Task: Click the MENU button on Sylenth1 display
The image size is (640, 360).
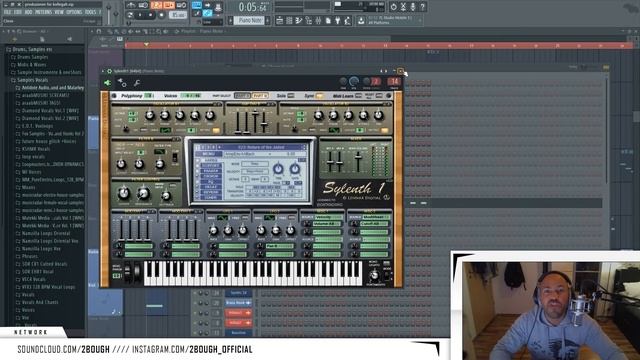Action: point(208,154)
